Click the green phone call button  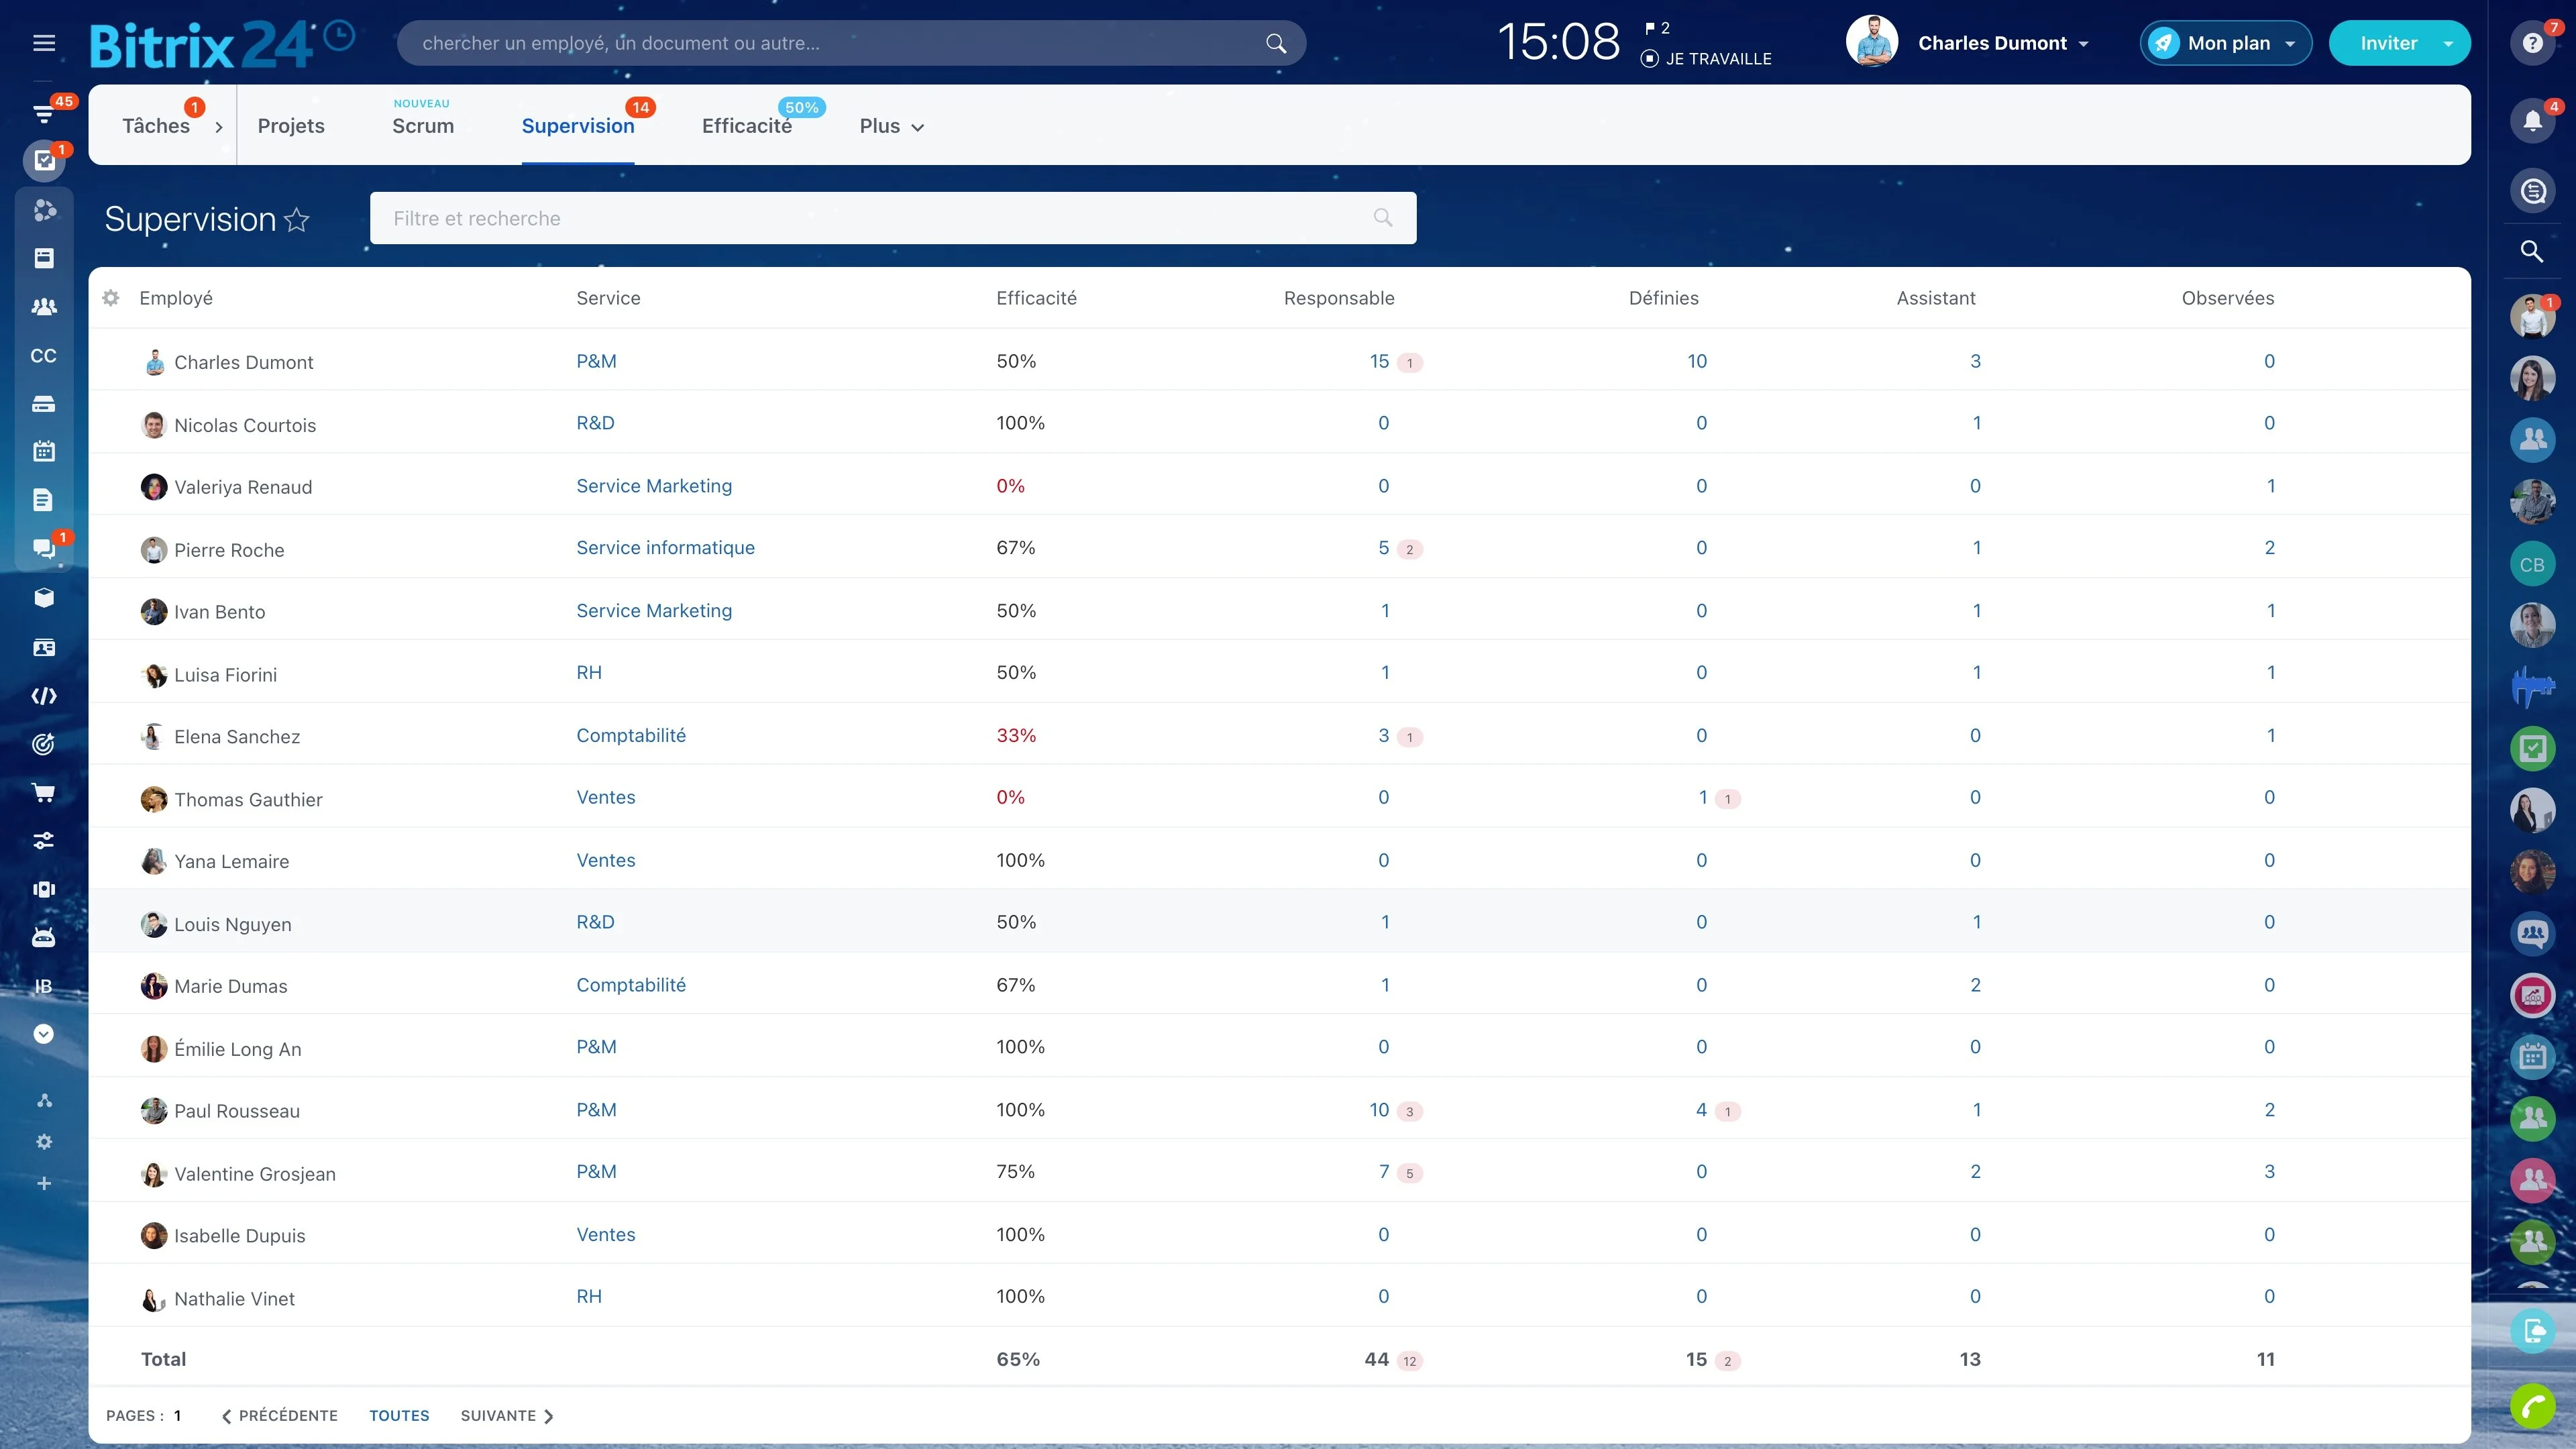pos(2532,1407)
